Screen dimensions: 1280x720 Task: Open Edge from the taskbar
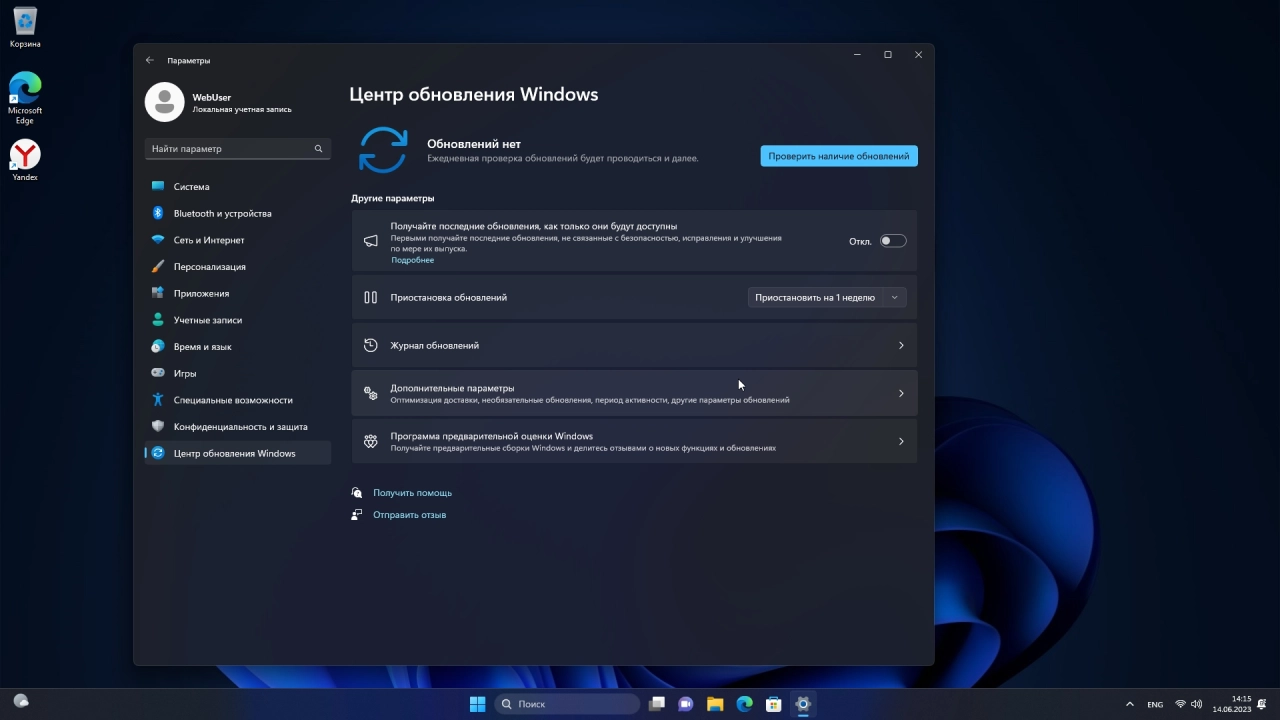744,704
